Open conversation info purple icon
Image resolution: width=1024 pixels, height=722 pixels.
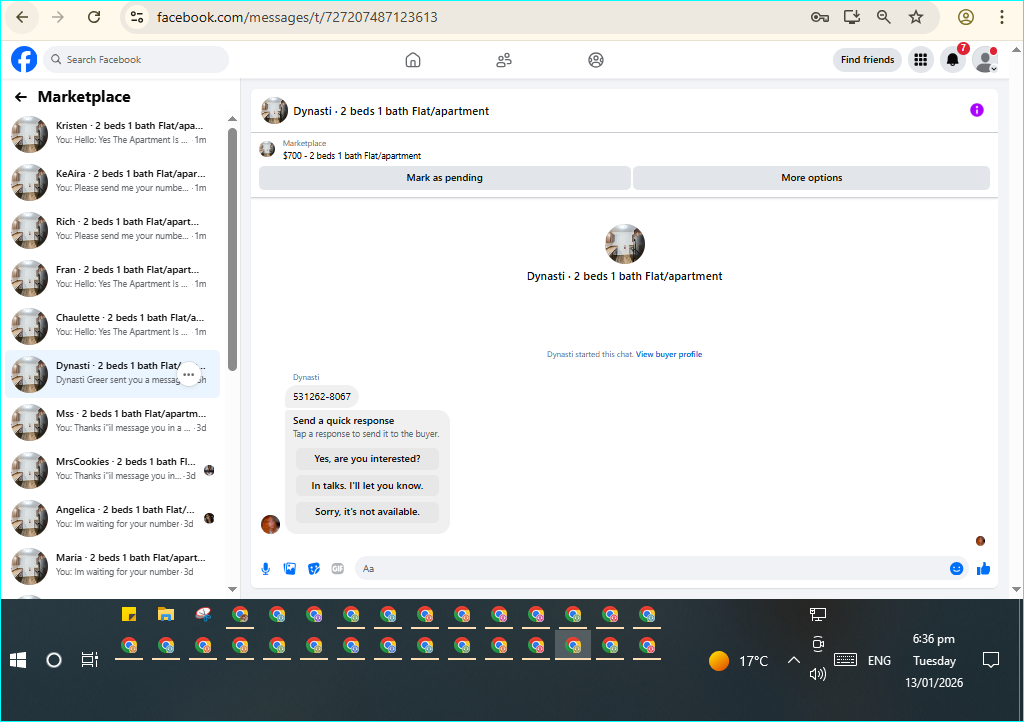point(976,110)
